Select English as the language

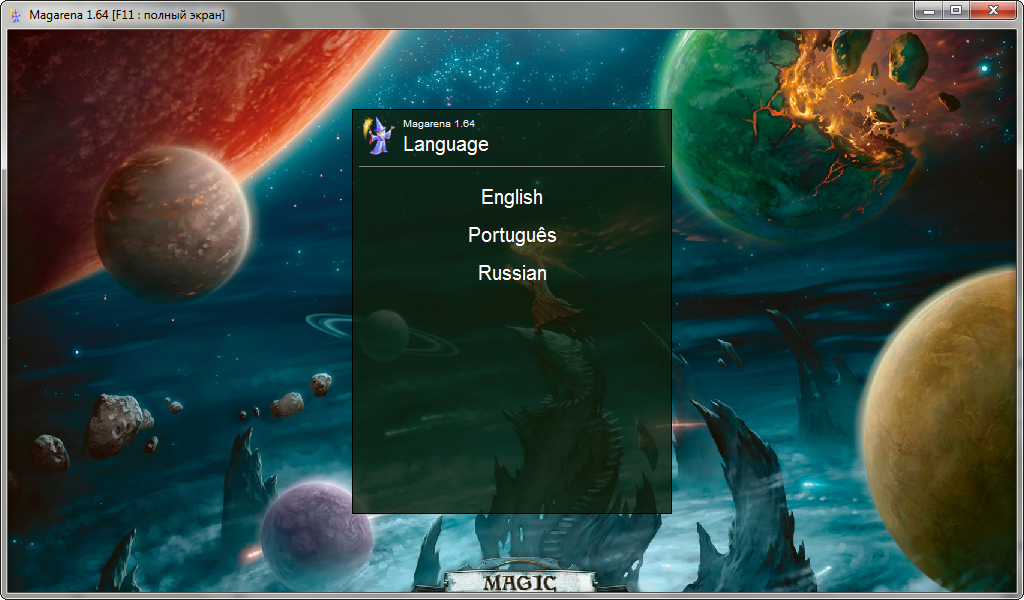pos(512,197)
